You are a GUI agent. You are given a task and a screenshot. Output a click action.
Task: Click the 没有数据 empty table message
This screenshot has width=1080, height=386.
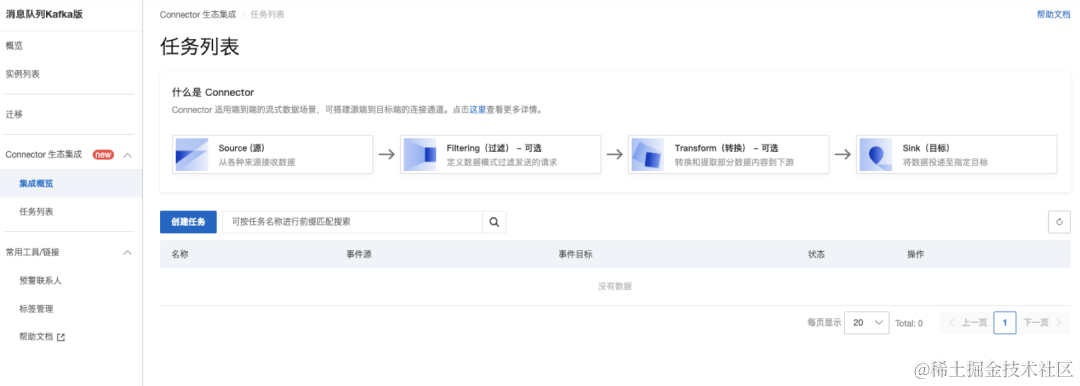(615, 286)
